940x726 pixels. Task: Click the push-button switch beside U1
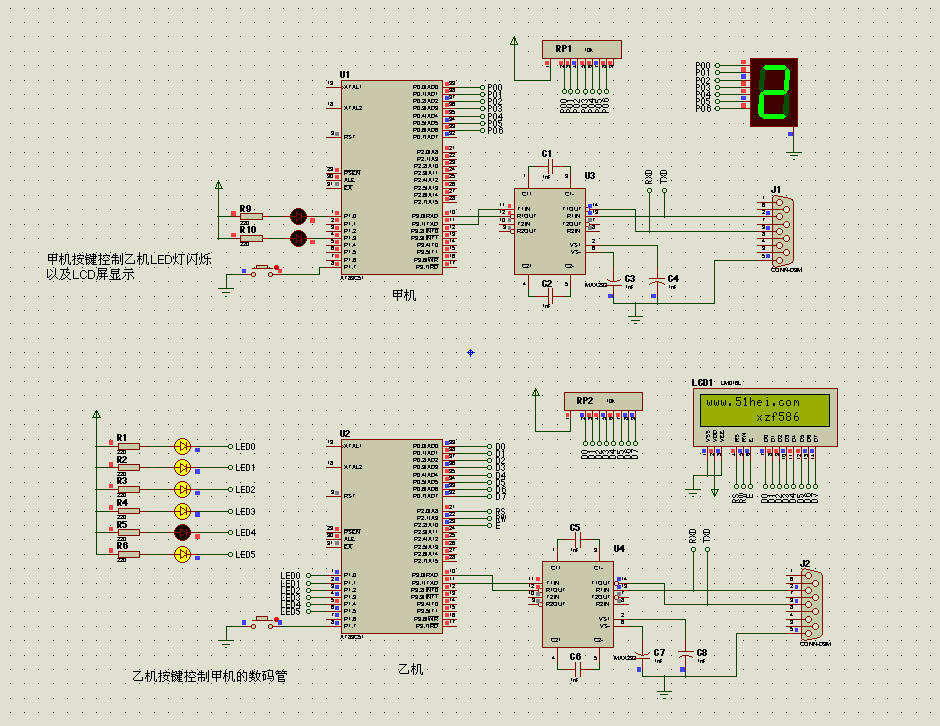coord(262,270)
